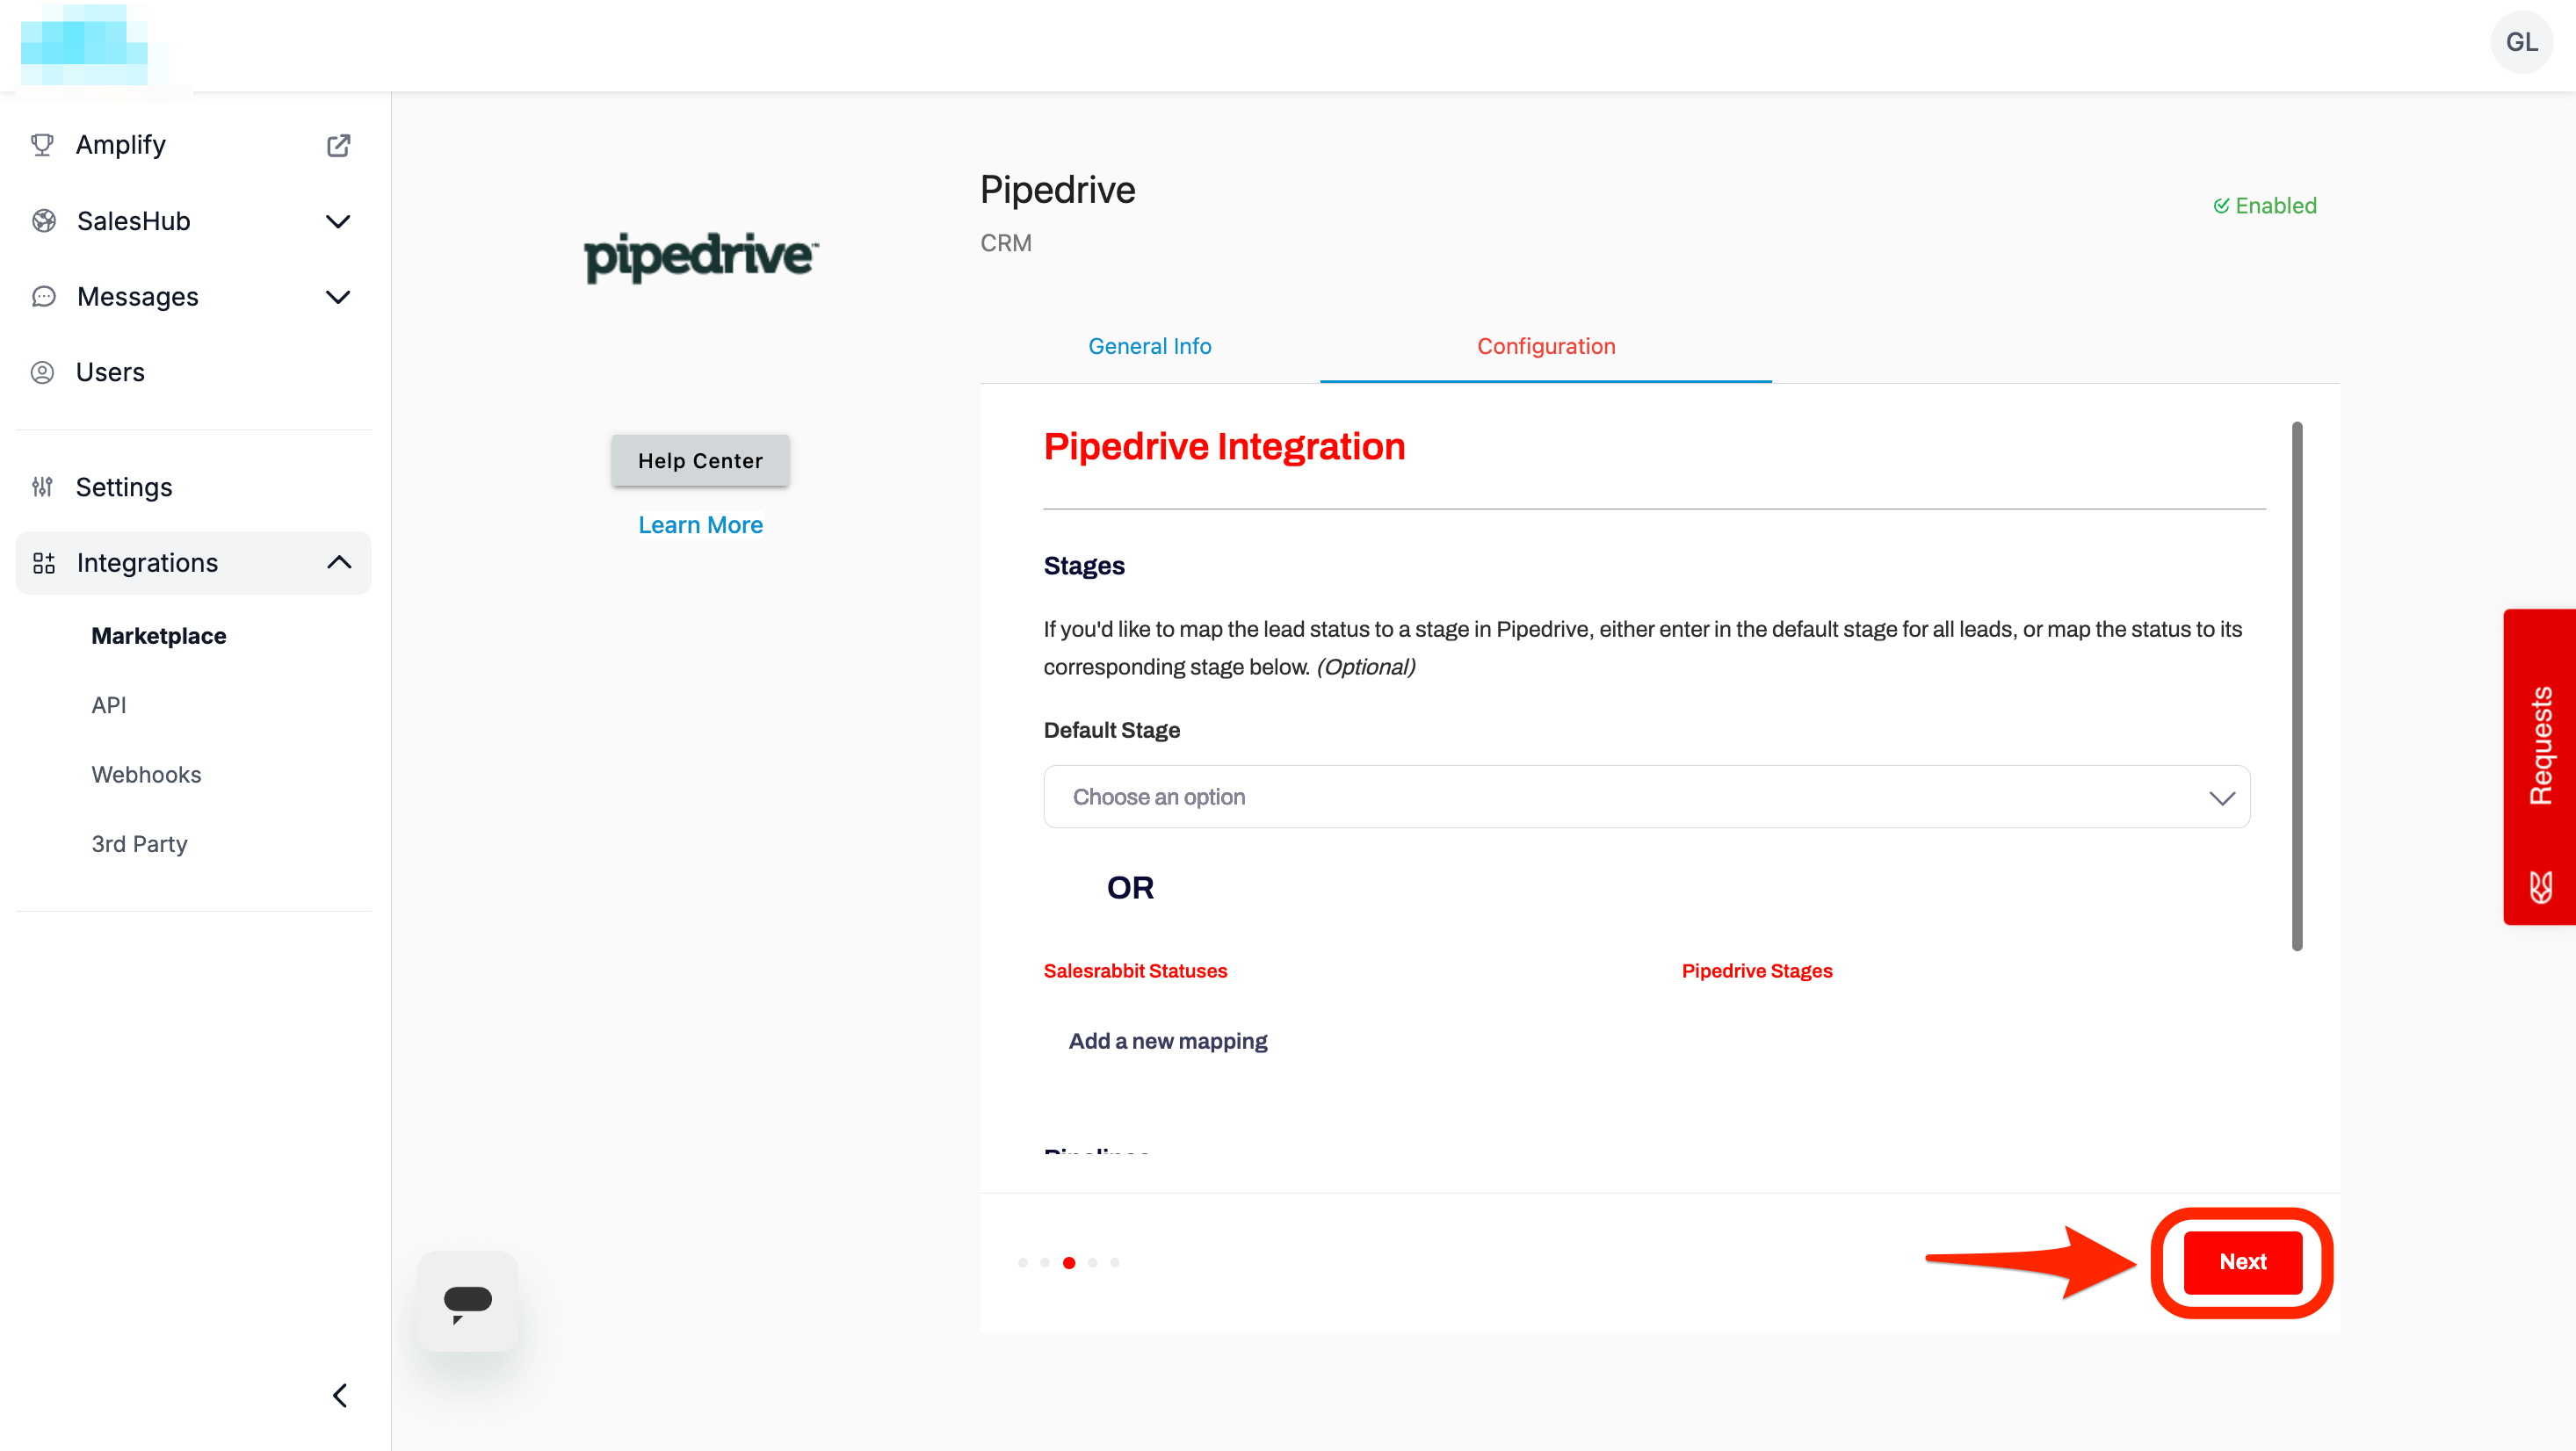Screen dimensions: 2576x1451
Task: Collapse the Integrations section
Action: tap(339, 563)
